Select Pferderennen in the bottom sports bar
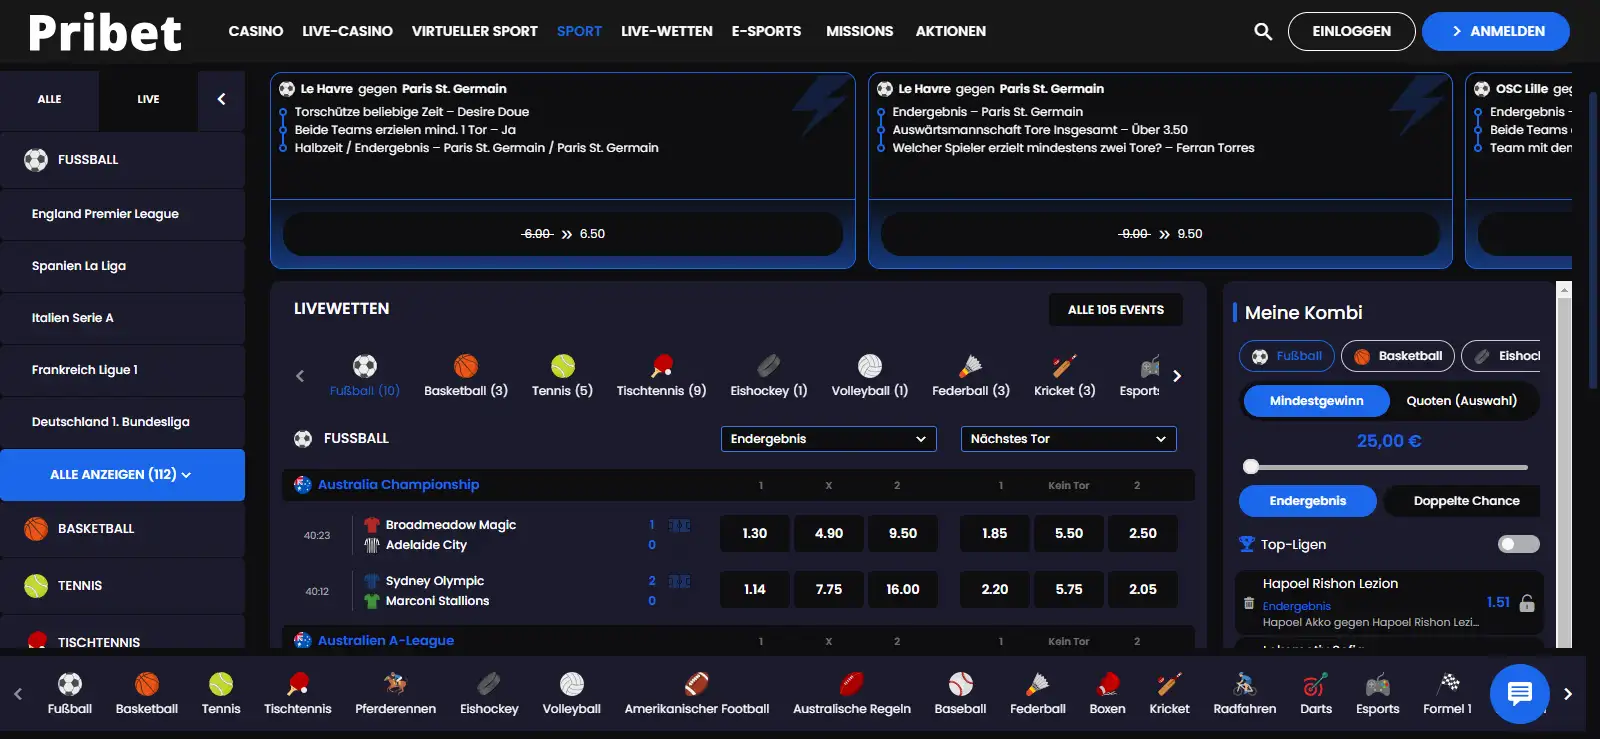The image size is (1600, 739). pyautogui.click(x=395, y=694)
